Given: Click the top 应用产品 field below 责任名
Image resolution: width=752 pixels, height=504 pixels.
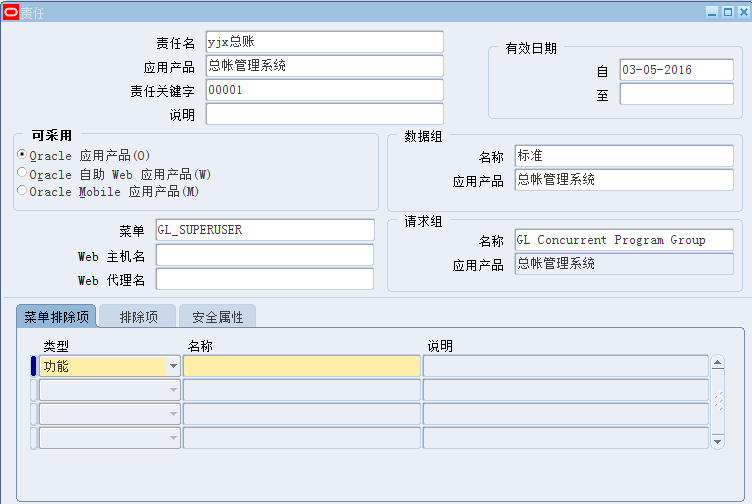Looking at the screenshot, I should pos(325,66).
